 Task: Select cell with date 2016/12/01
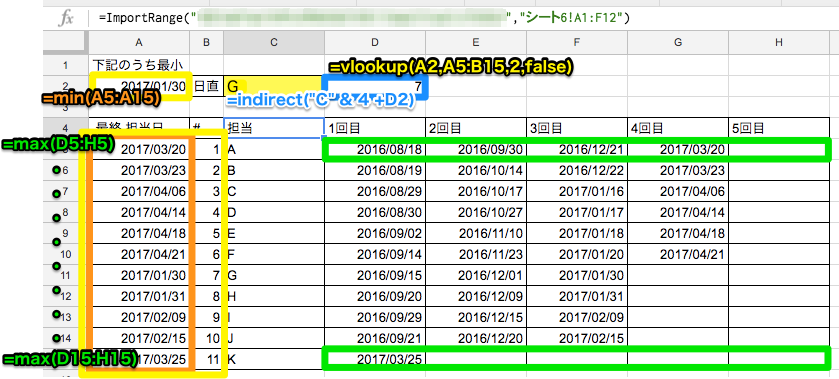[x=476, y=275]
